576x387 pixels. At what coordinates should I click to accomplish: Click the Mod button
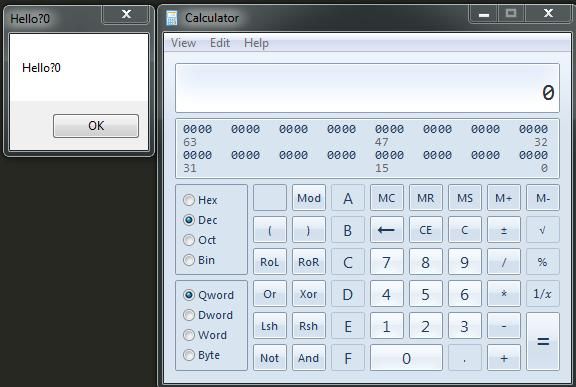click(x=309, y=198)
